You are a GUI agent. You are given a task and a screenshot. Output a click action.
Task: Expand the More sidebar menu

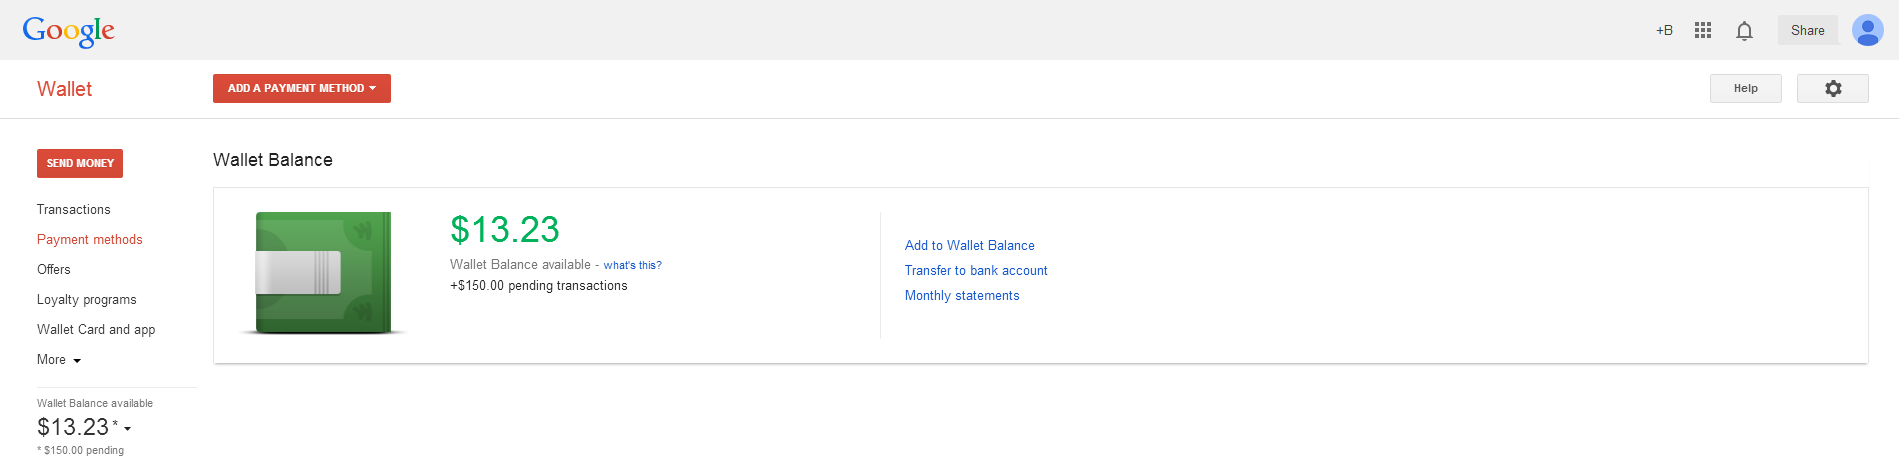coord(59,360)
